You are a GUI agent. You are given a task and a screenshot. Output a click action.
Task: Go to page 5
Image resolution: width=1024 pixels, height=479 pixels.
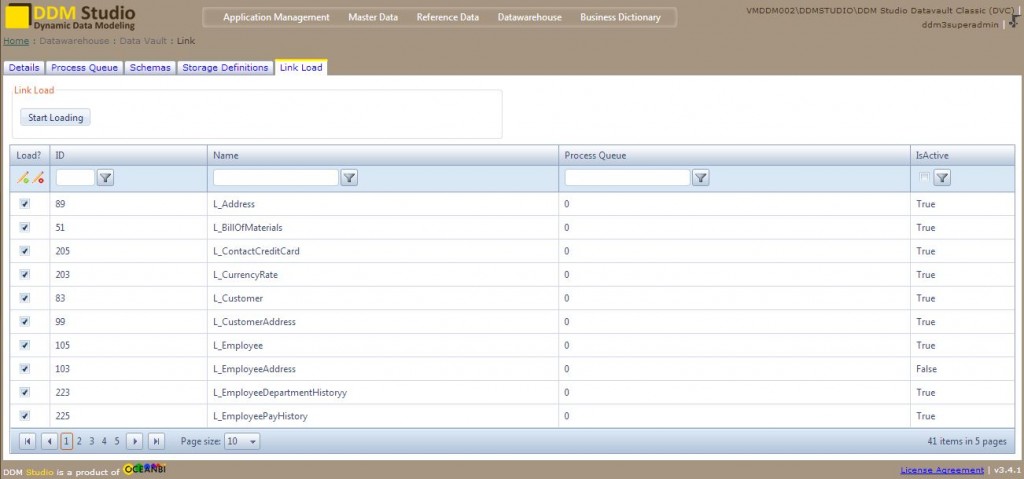tap(117, 442)
